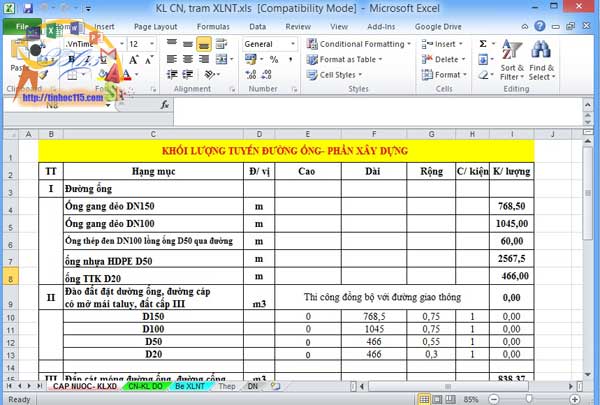The height and width of the screenshot is (405, 600).
Task: Expand the Delete cells dropdown
Action: pyautogui.click(x=463, y=59)
